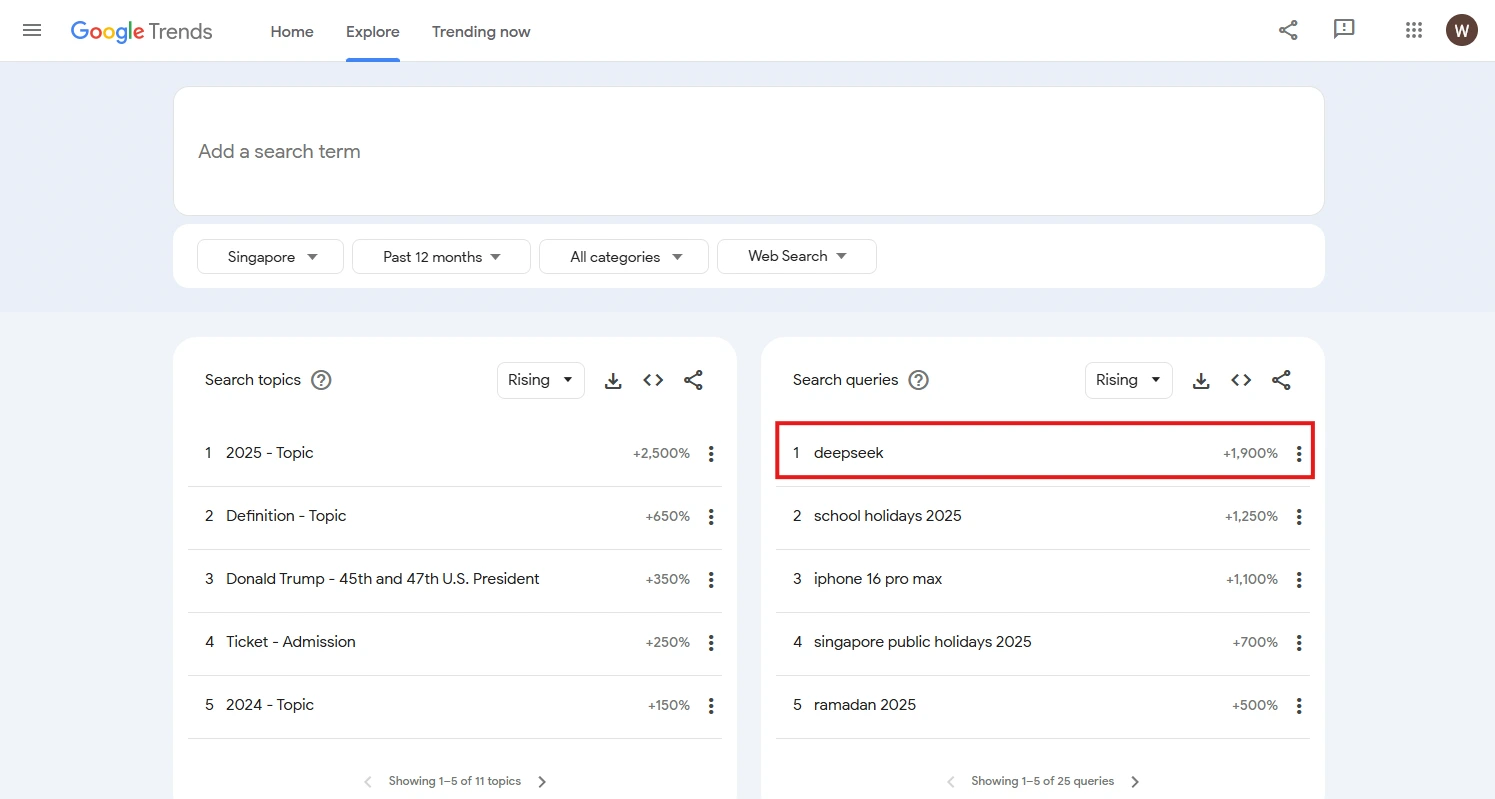This screenshot has height=799, width=1495.
Task: Open more options for ramadan 2025
Action: [x=1299, y=706]
